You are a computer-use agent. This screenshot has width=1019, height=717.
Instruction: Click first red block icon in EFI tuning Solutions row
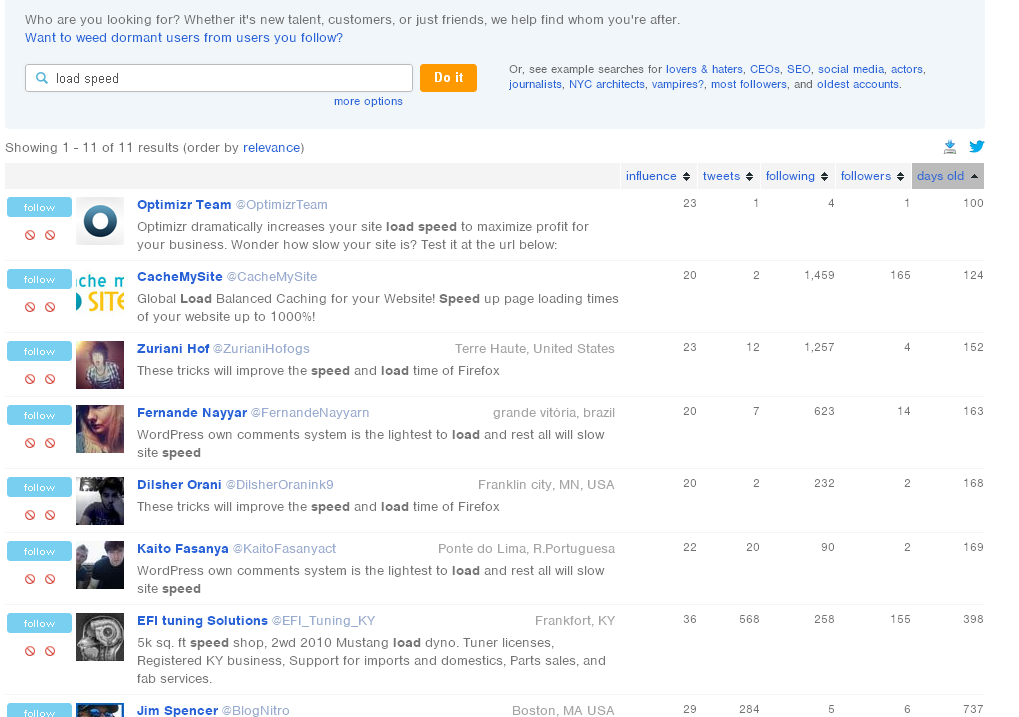30,651
